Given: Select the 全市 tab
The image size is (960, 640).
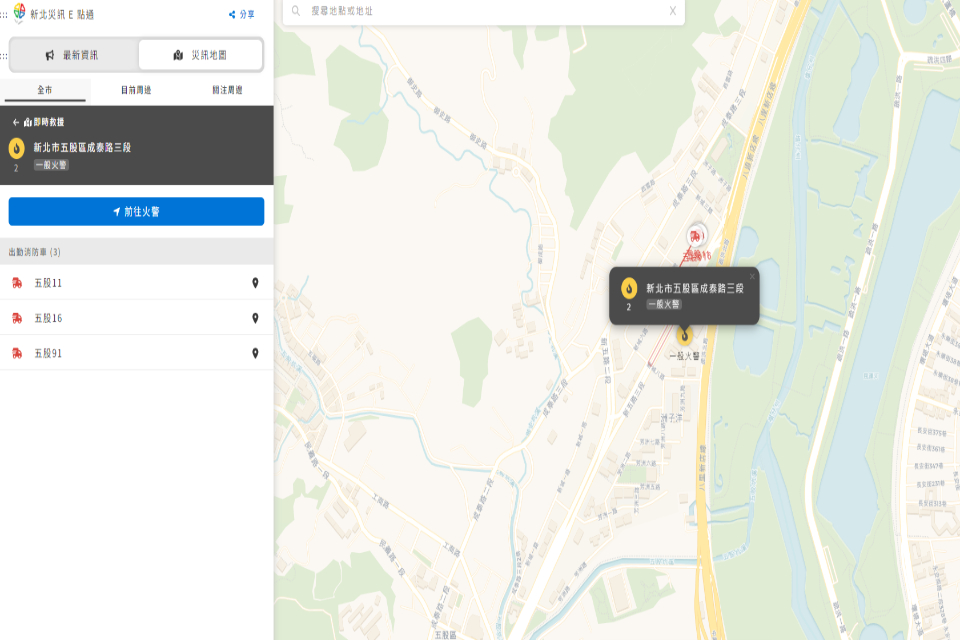Looking at the screenshot, I should click(x=45, y=90).
